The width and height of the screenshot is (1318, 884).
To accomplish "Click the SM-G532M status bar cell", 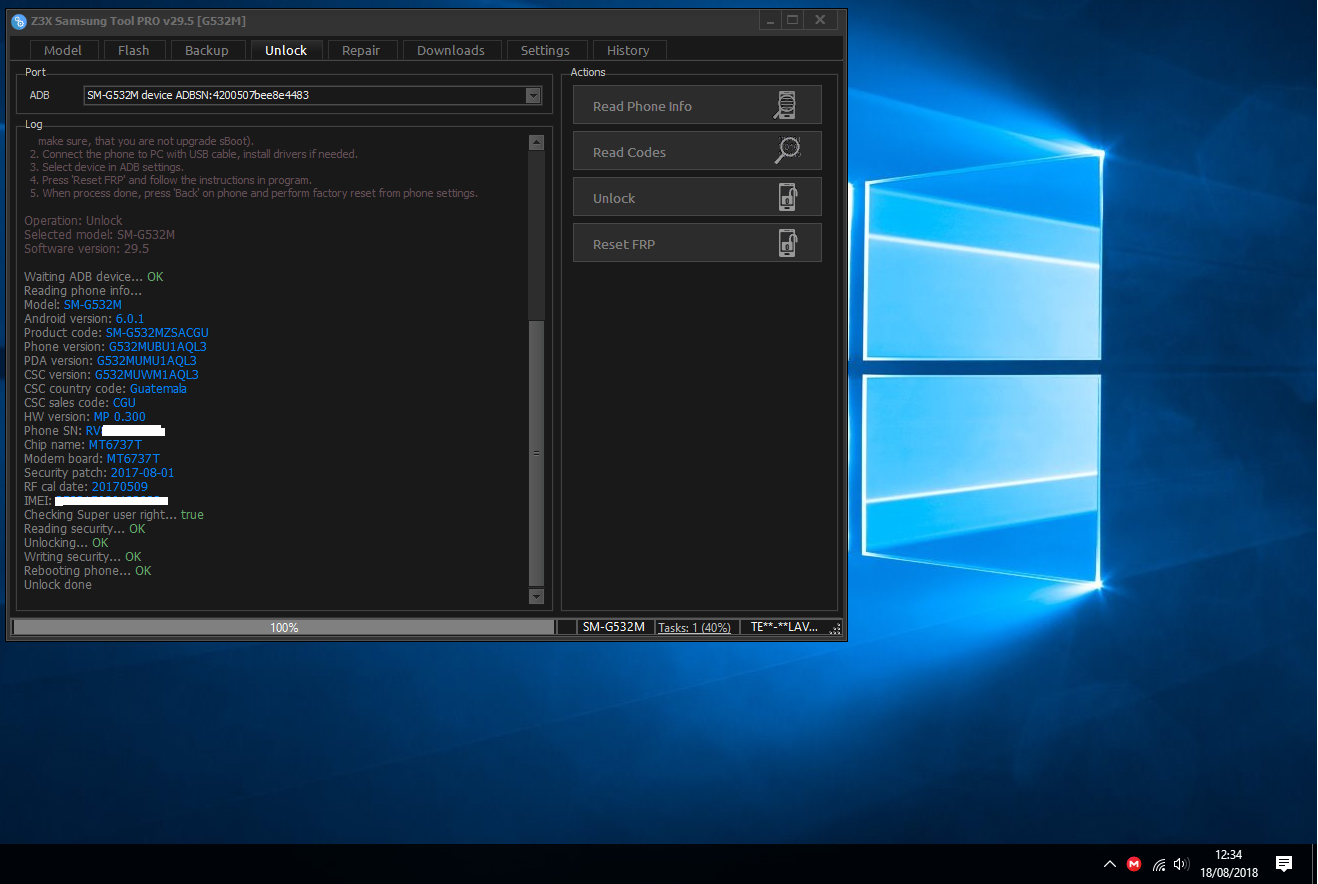I will click(614, 627).
